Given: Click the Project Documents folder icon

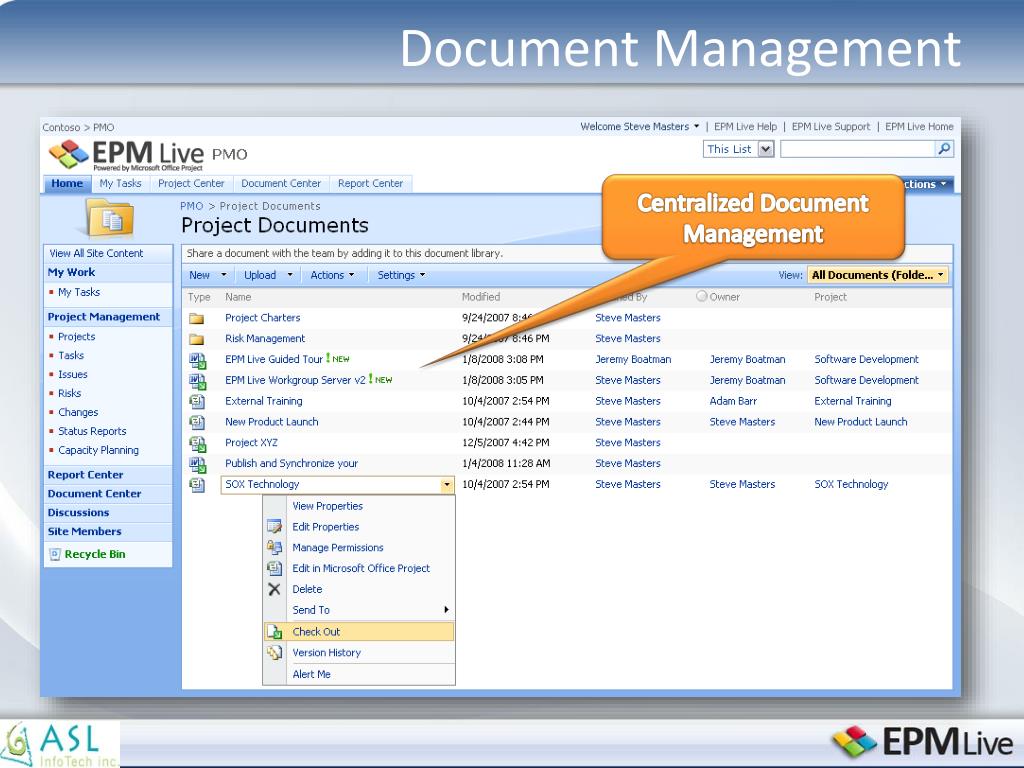Looking at the screenshot, I should click(x=110, y=219).
